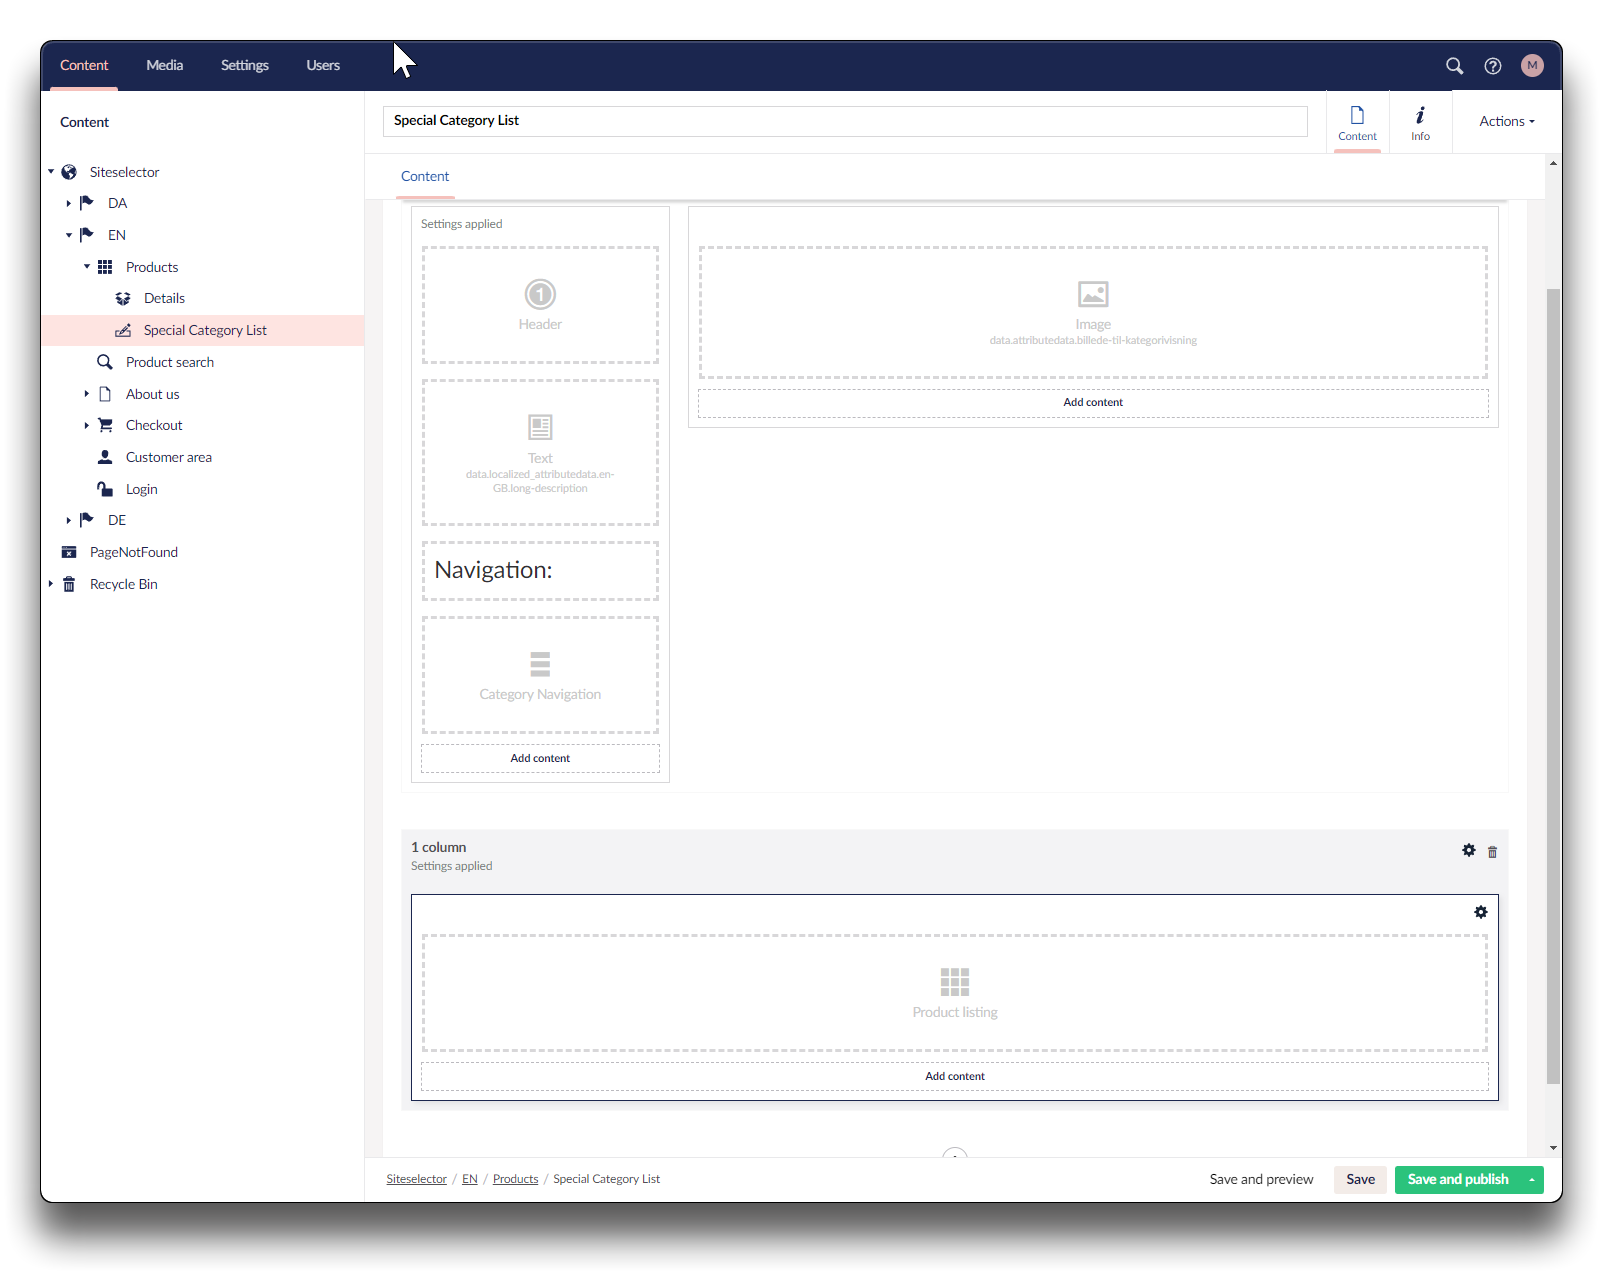The width and height of the screenshot is (1603, 1275).
Task: Select the Category Navigation grid editor
Action: (x=540, y=675)
